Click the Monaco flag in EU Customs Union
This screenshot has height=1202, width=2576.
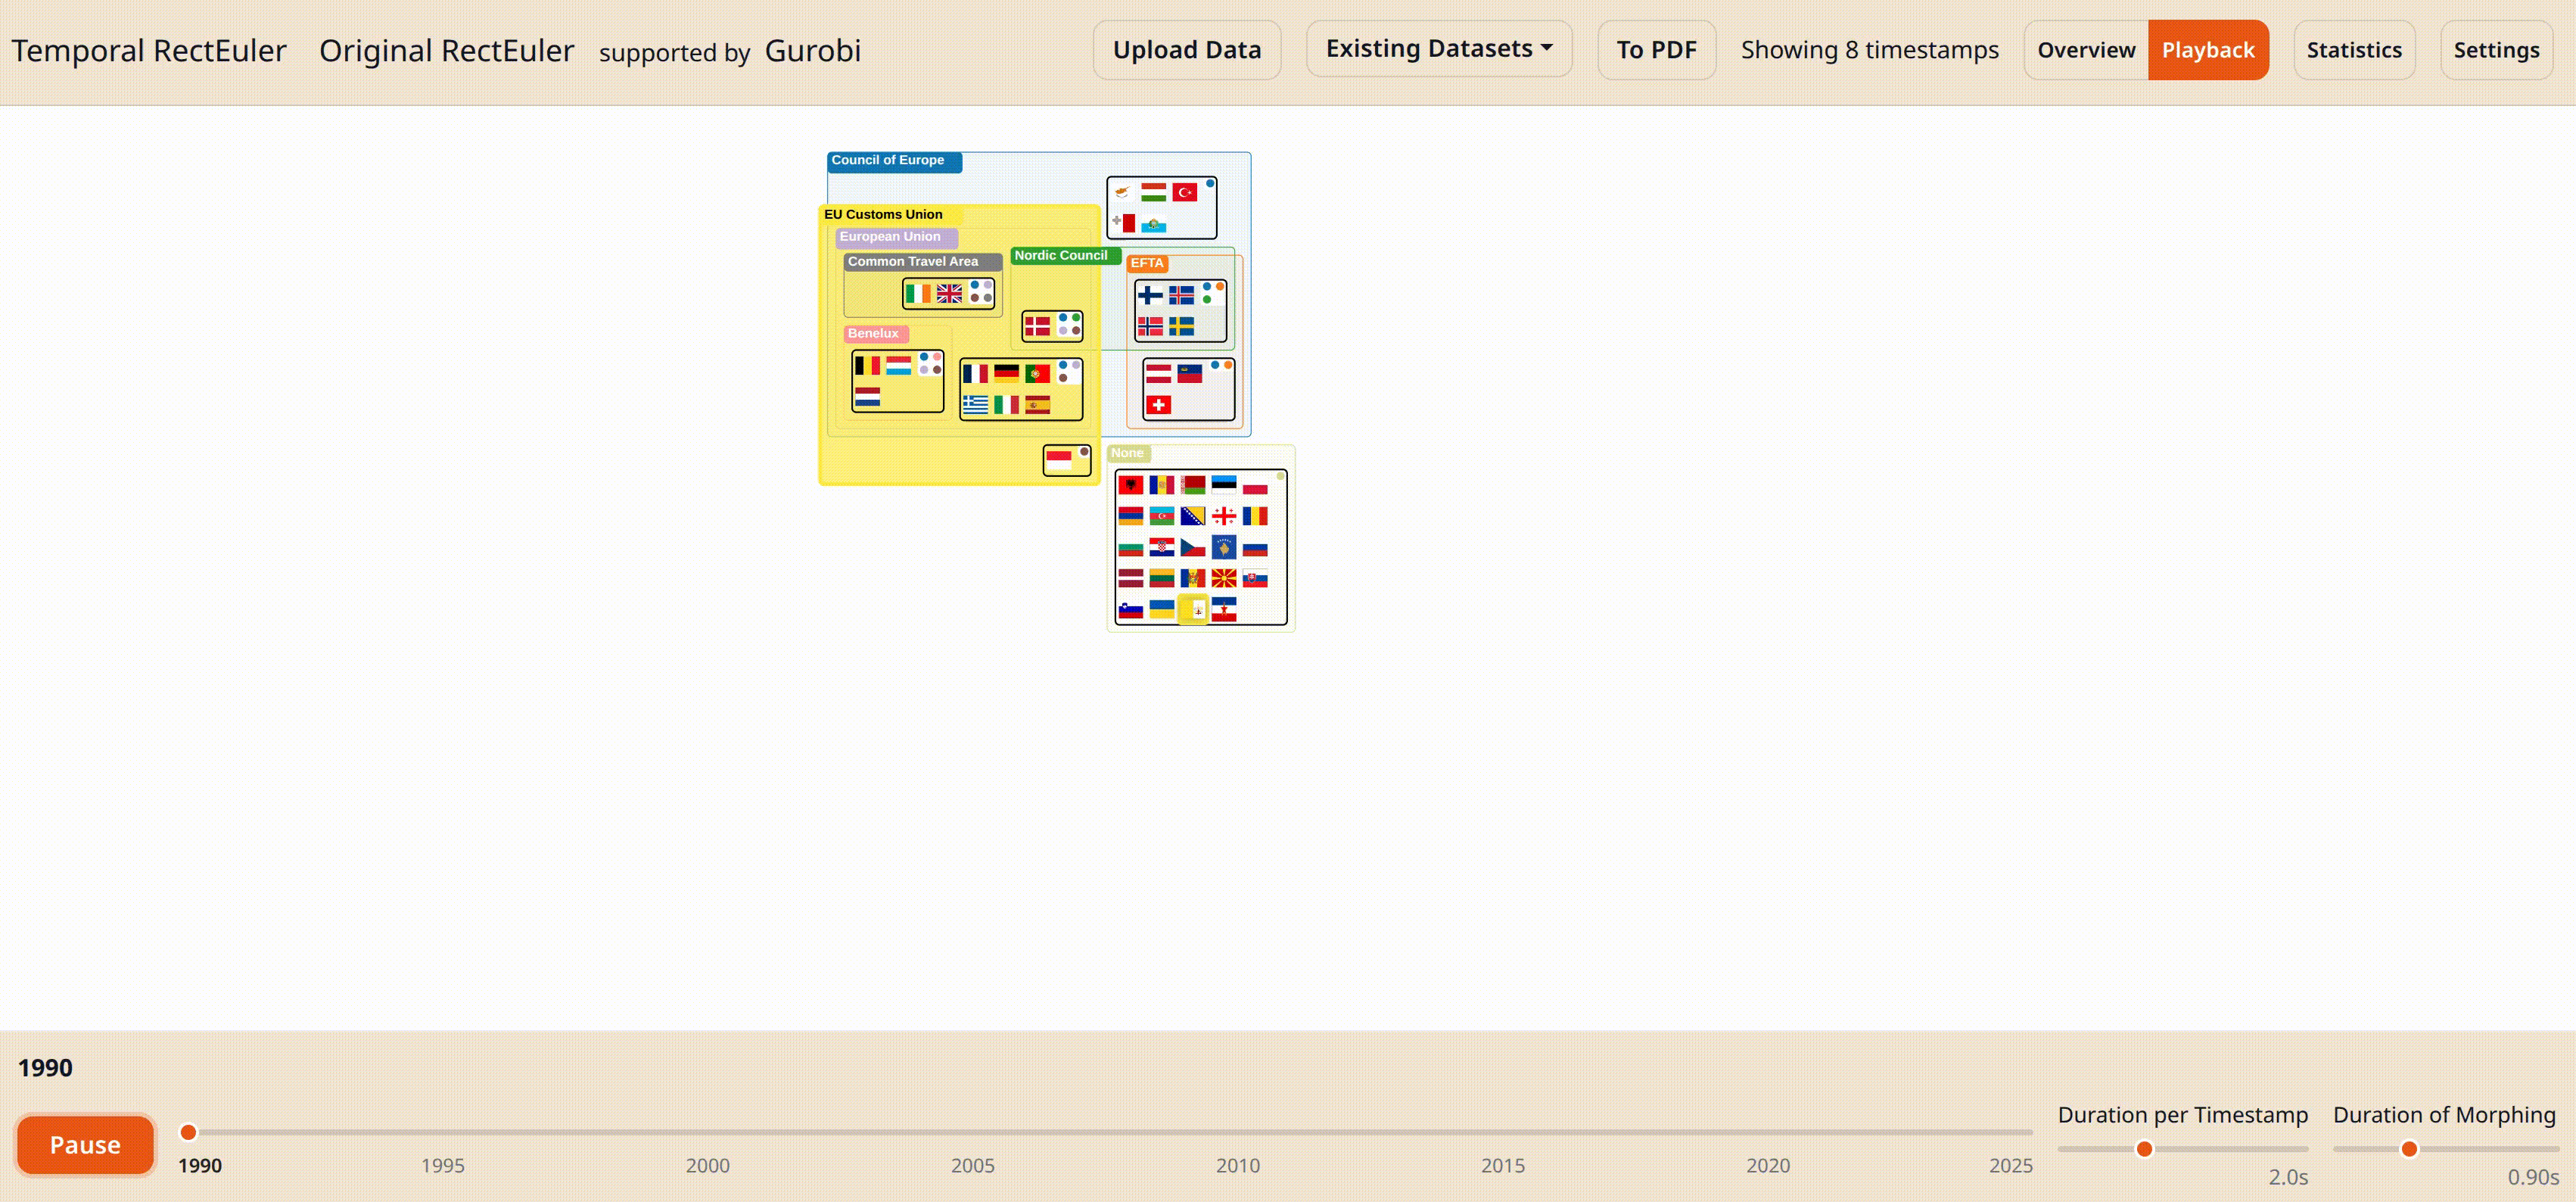(1059, 461)
